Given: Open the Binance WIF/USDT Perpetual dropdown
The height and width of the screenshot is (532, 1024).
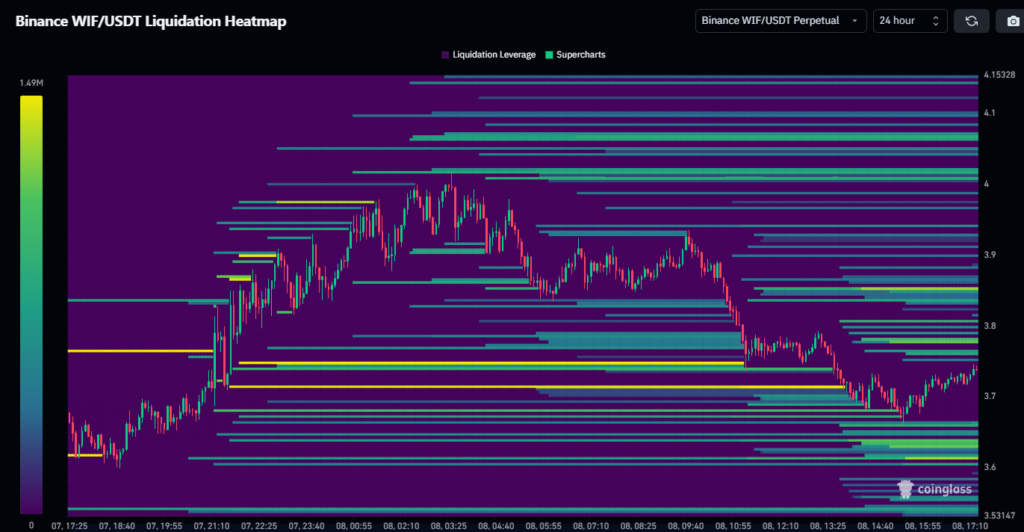Looking at the screenshot, I should click(780, 21).
